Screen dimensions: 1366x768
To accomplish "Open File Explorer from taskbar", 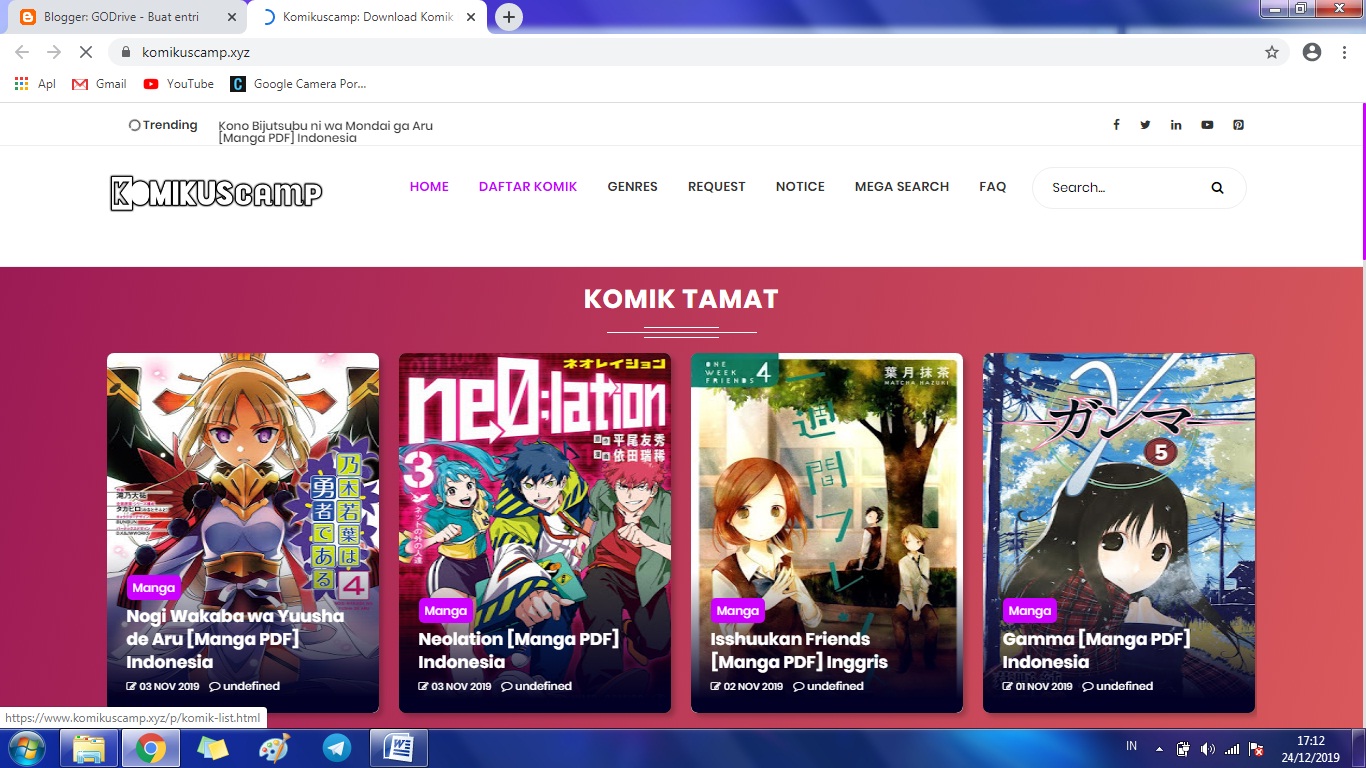I will pos(88,748).
